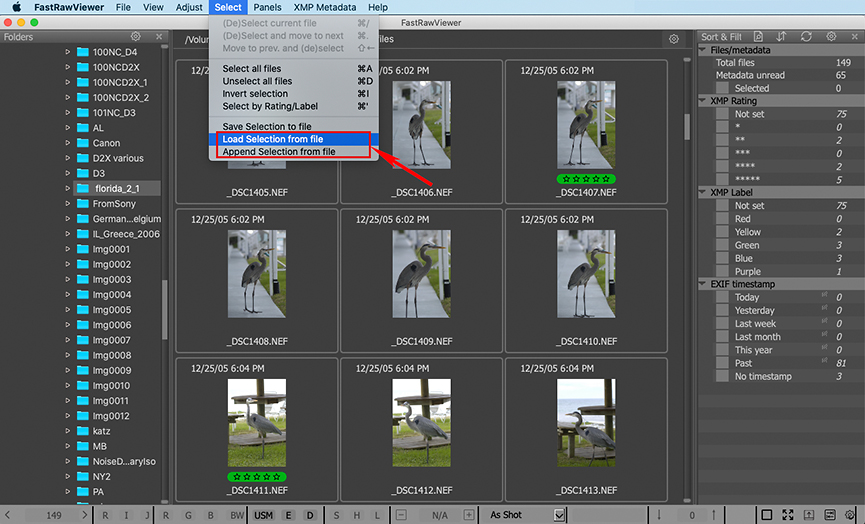Open the XMP Metadata menu

(x=324, y=7)
